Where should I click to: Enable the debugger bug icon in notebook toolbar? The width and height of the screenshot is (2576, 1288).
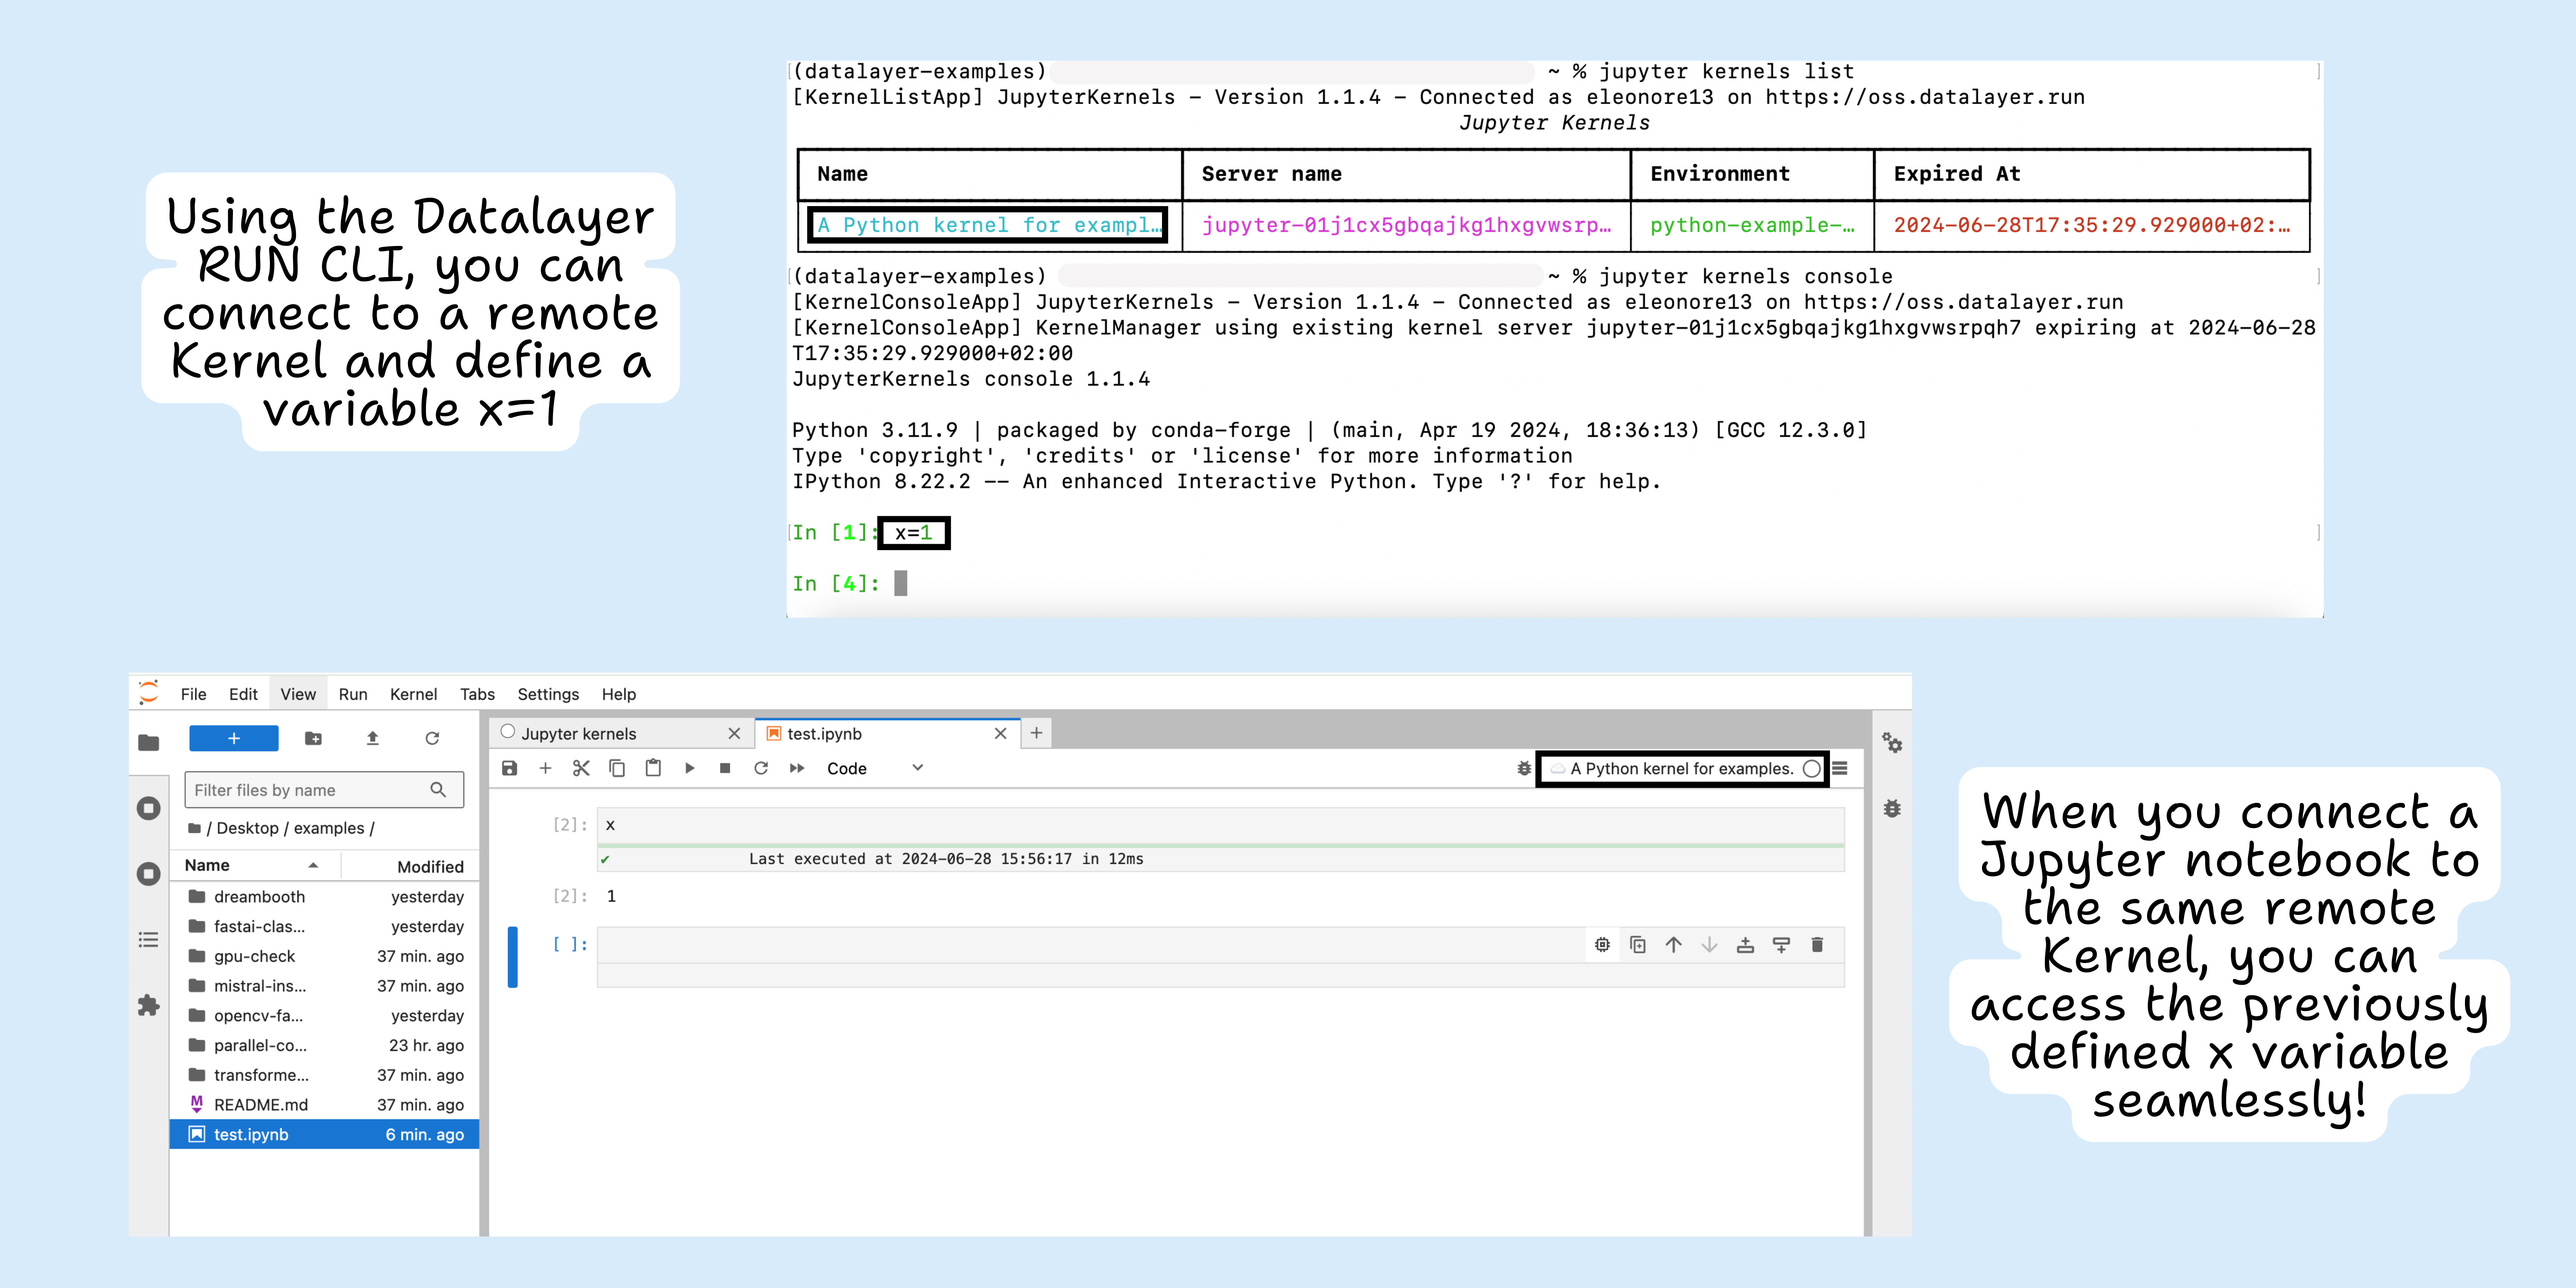pos(1523,768)
